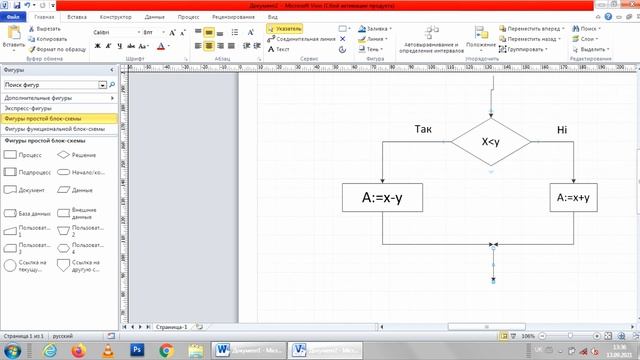Click Auto Align & Space (Автовыравнивание) button
Screen dimensions: 640x360
[x=431, y=40]
